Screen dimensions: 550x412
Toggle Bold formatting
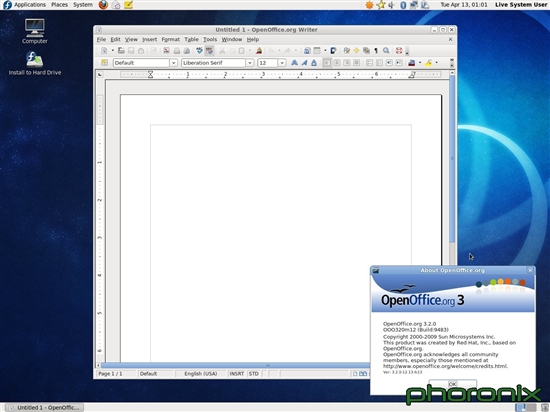click(x=294, y=63)
